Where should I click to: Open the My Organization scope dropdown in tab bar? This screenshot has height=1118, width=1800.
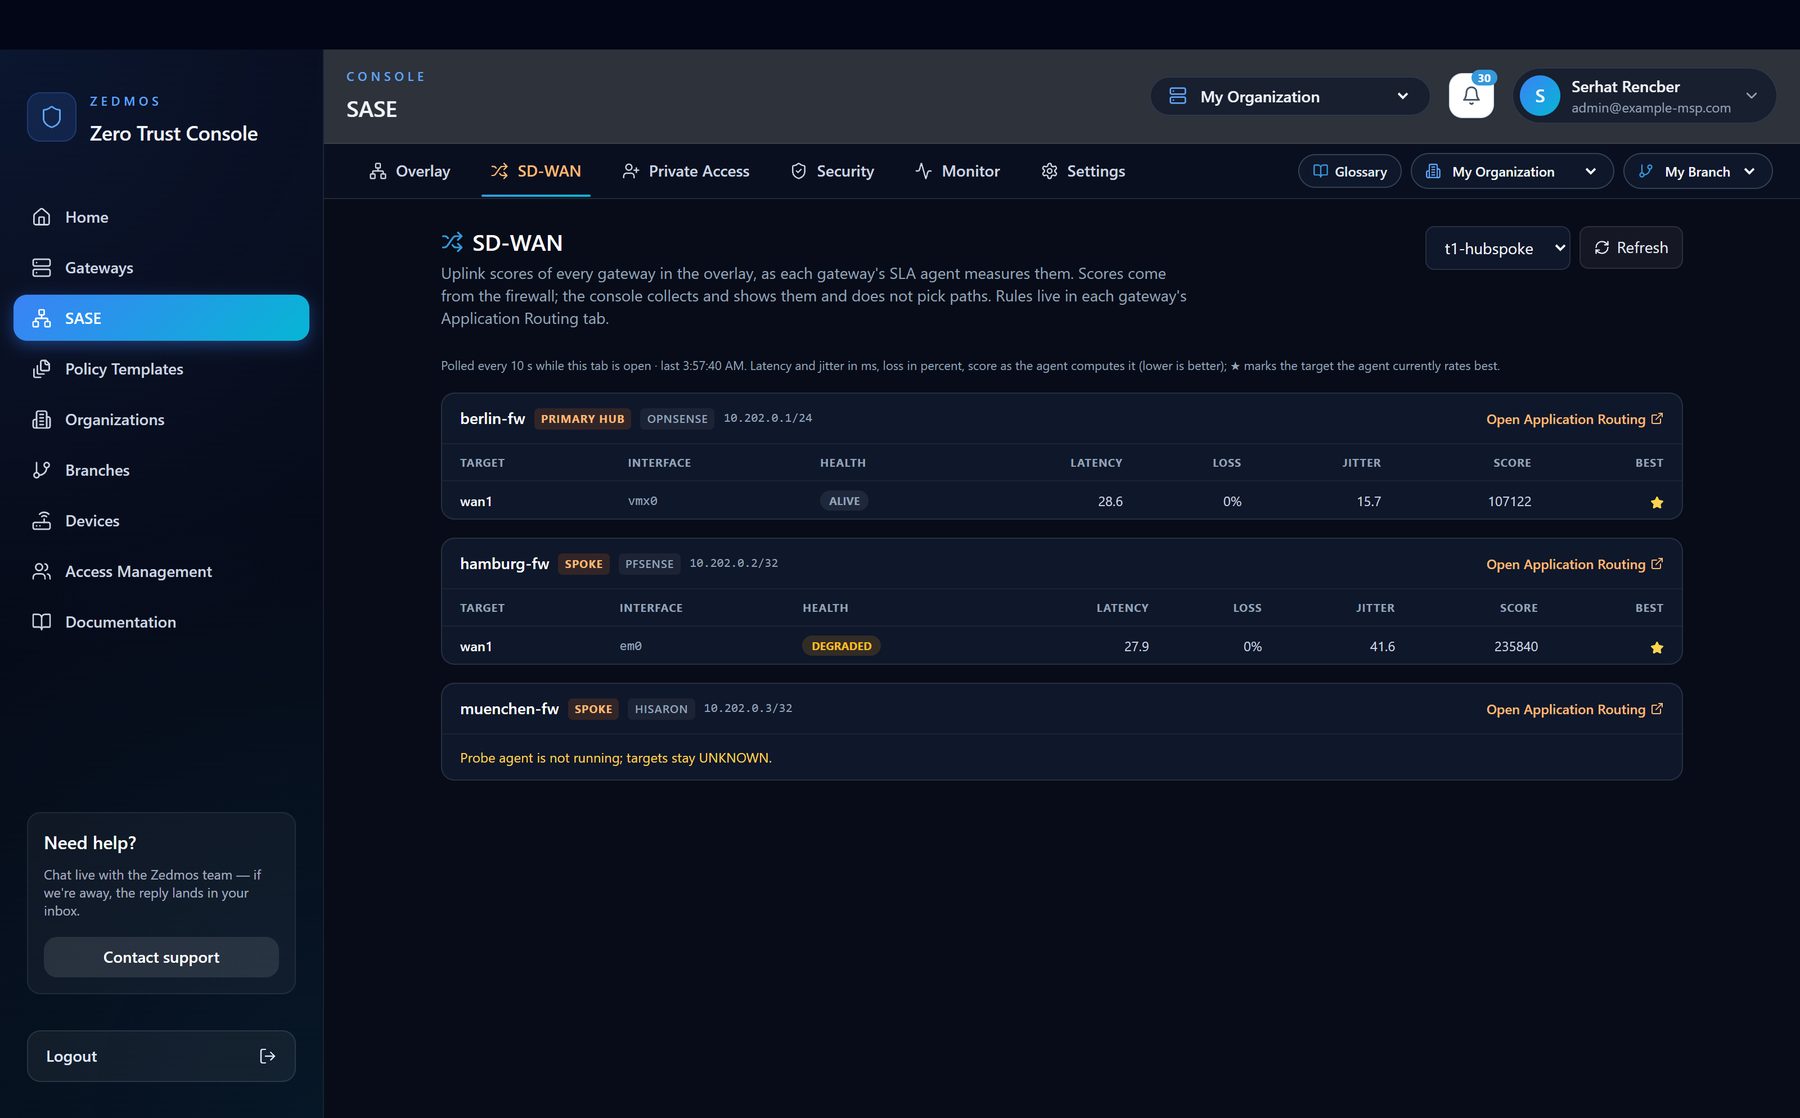point(1512,171)
